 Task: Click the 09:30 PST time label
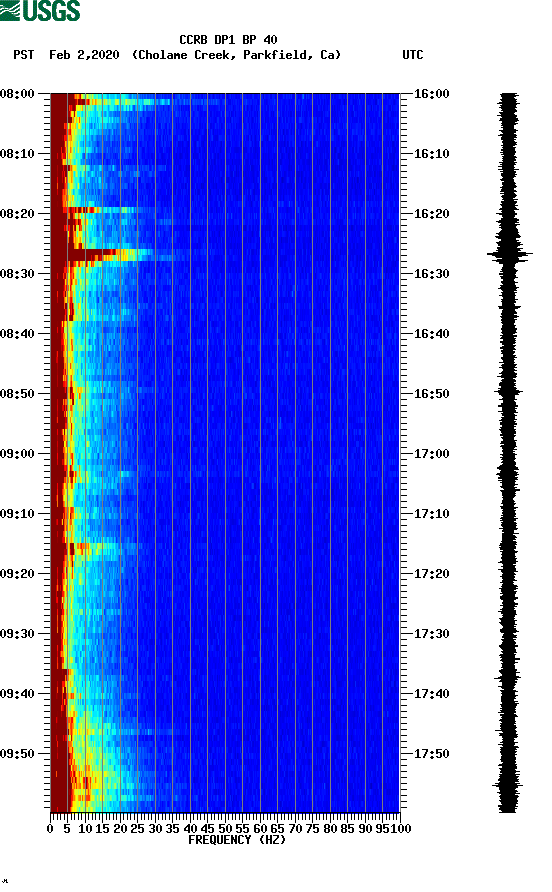point(18,634)
